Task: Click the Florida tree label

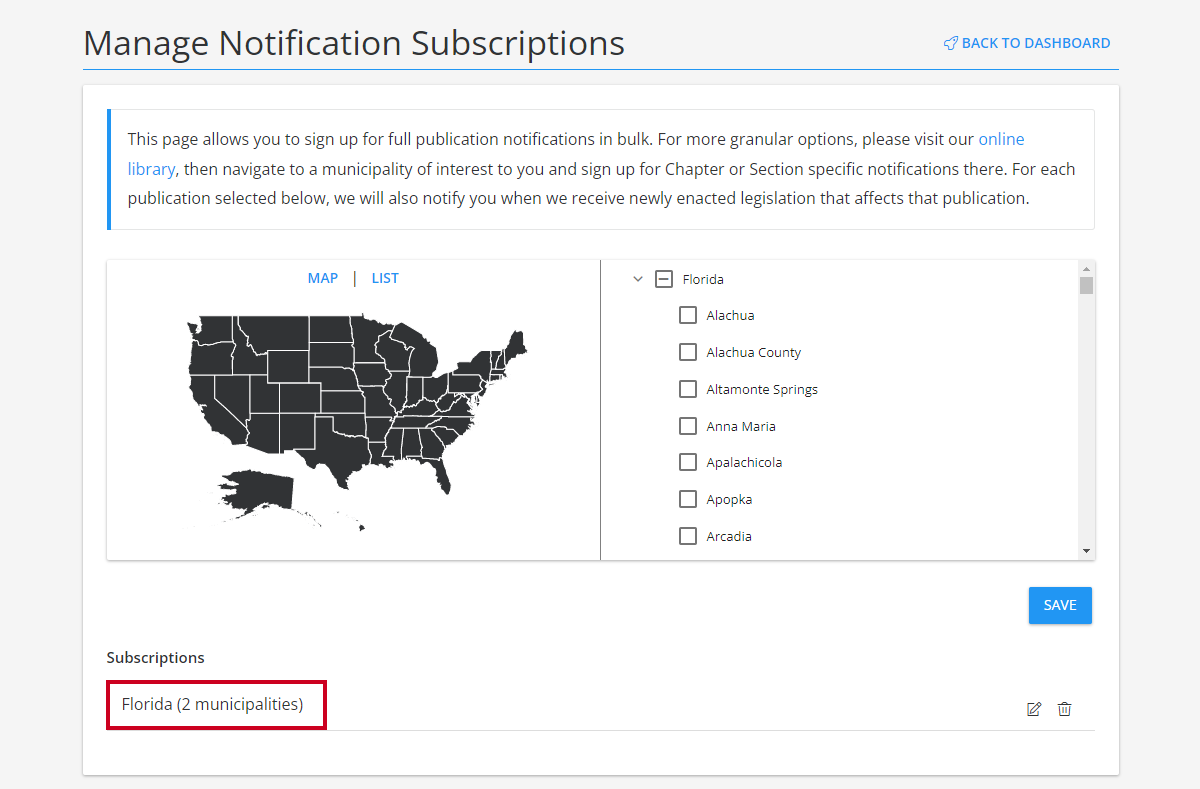Action: coord(703,279)
